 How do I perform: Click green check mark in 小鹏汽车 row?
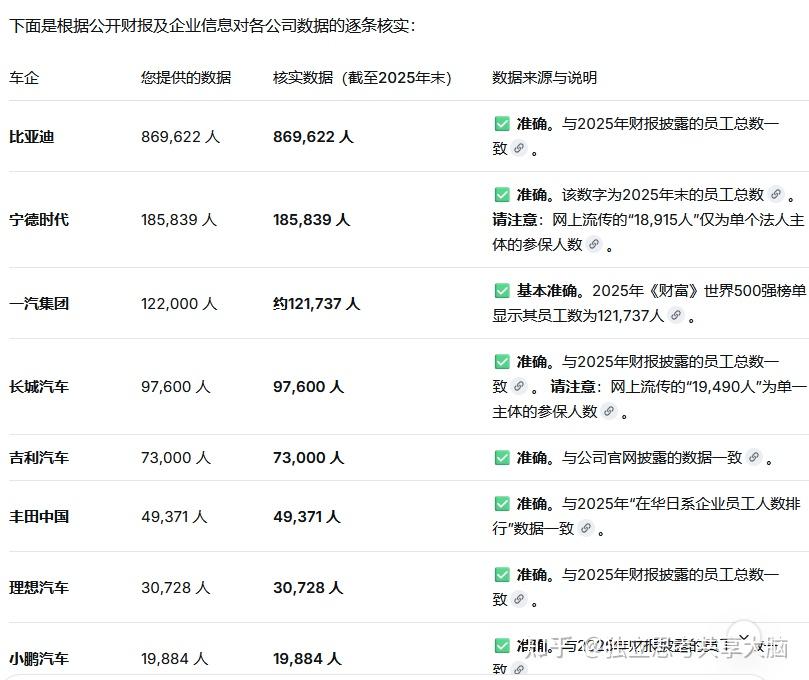pyautogui.click(x=502, y=645)
